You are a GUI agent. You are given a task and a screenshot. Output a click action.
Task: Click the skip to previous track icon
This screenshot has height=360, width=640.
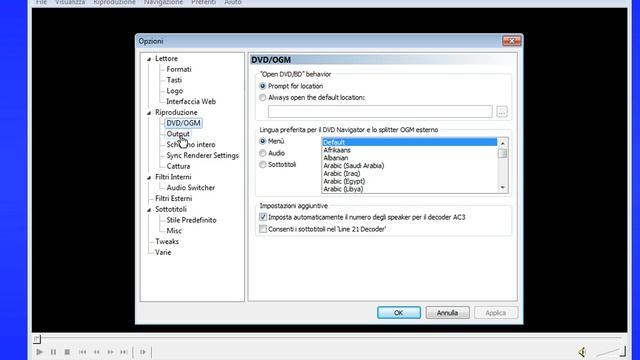pyautogui.click(x=82, y=352)
